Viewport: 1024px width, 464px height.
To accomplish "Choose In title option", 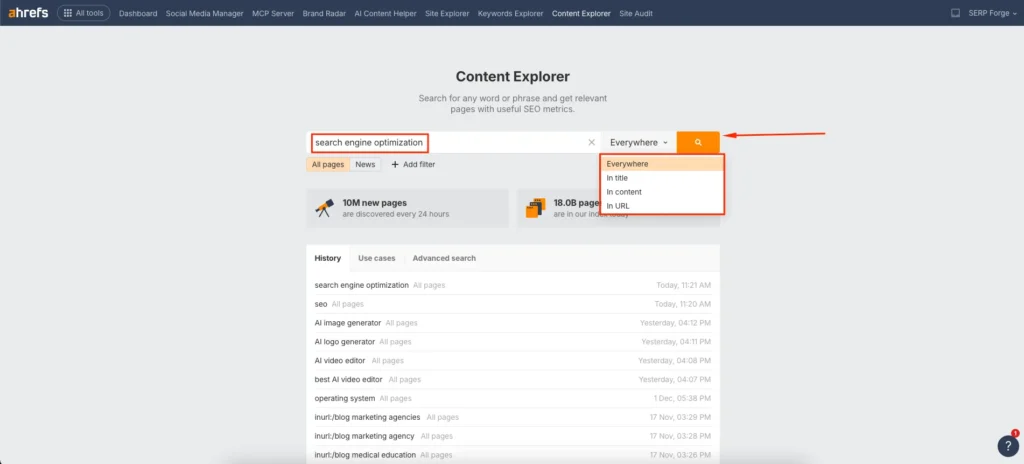I will click(x=662, y=178).
